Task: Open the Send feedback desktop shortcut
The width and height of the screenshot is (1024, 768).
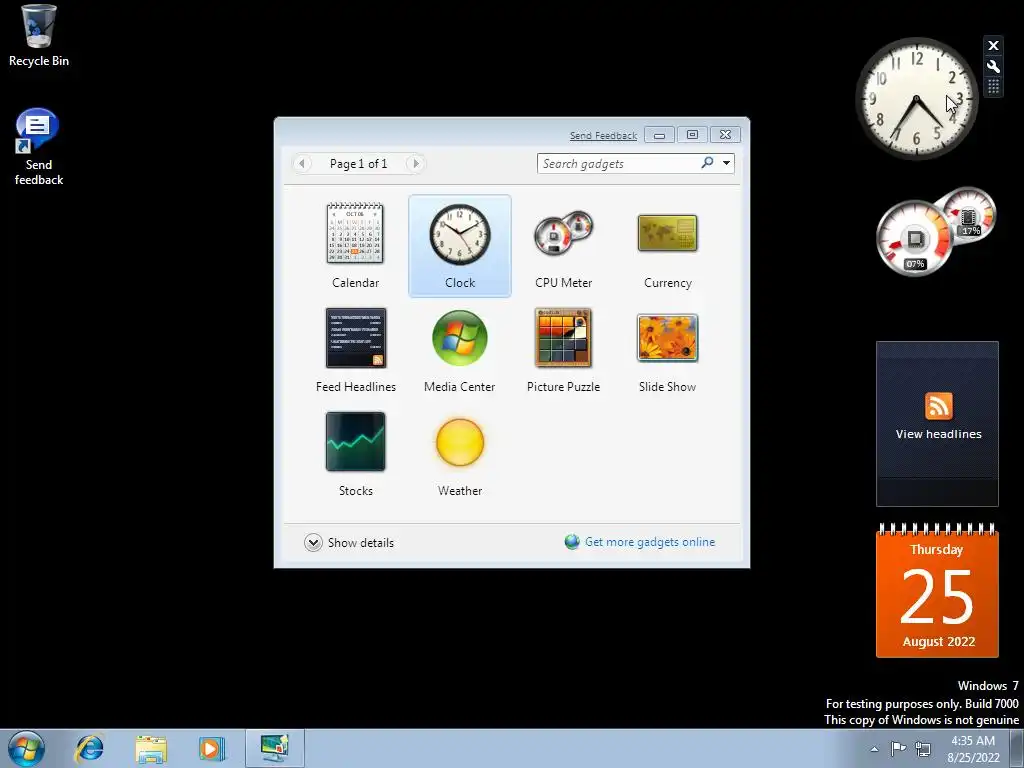Action: coord(39,147)
